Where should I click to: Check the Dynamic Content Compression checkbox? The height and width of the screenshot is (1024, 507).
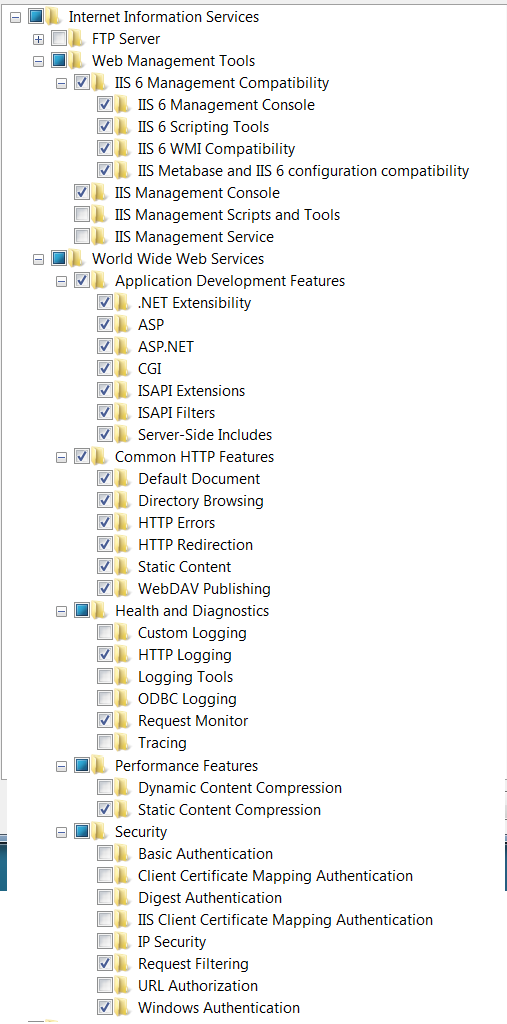(105, 788)
